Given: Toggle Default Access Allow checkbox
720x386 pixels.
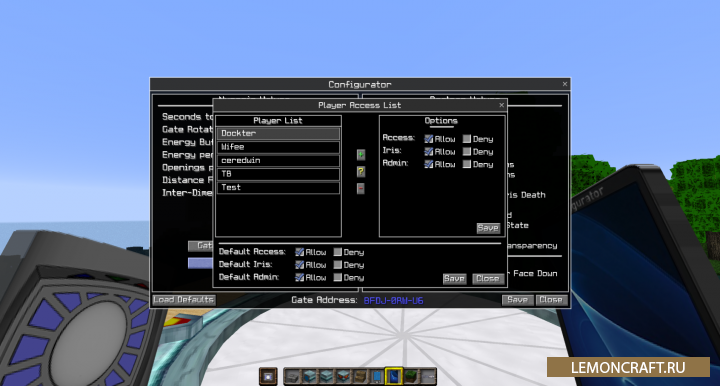Looking at the screenshot, I should click(299, 252).
